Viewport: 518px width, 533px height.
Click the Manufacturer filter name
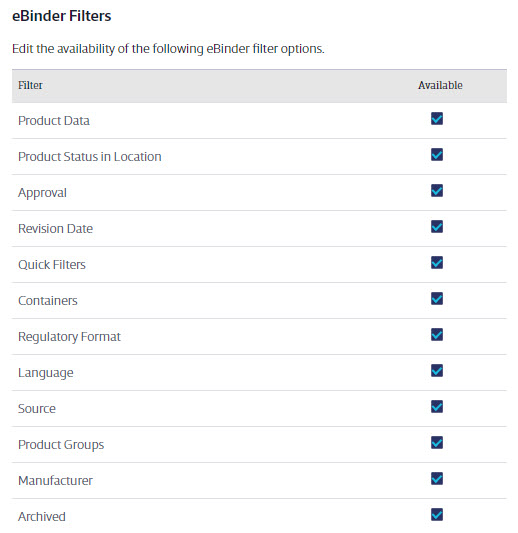point(55,481)
